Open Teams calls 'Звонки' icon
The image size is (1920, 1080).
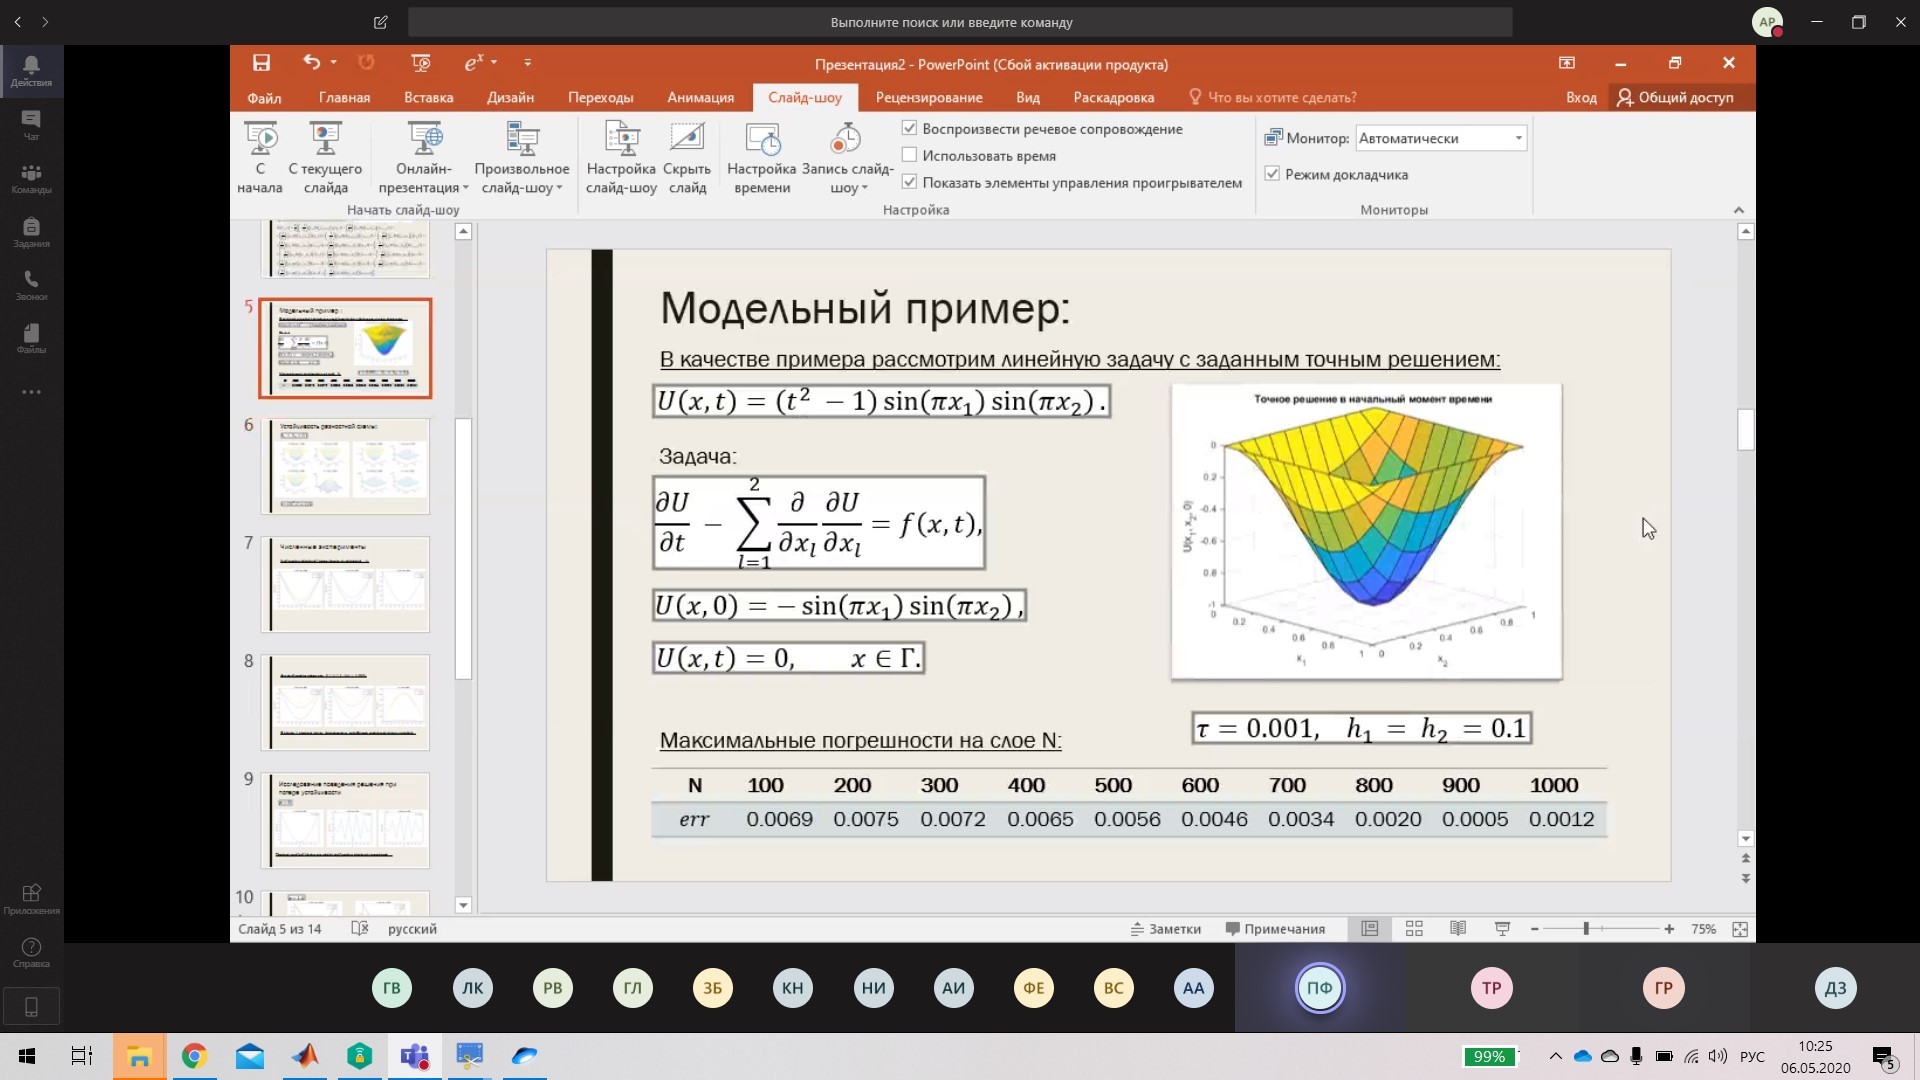[x=31, y=286]
